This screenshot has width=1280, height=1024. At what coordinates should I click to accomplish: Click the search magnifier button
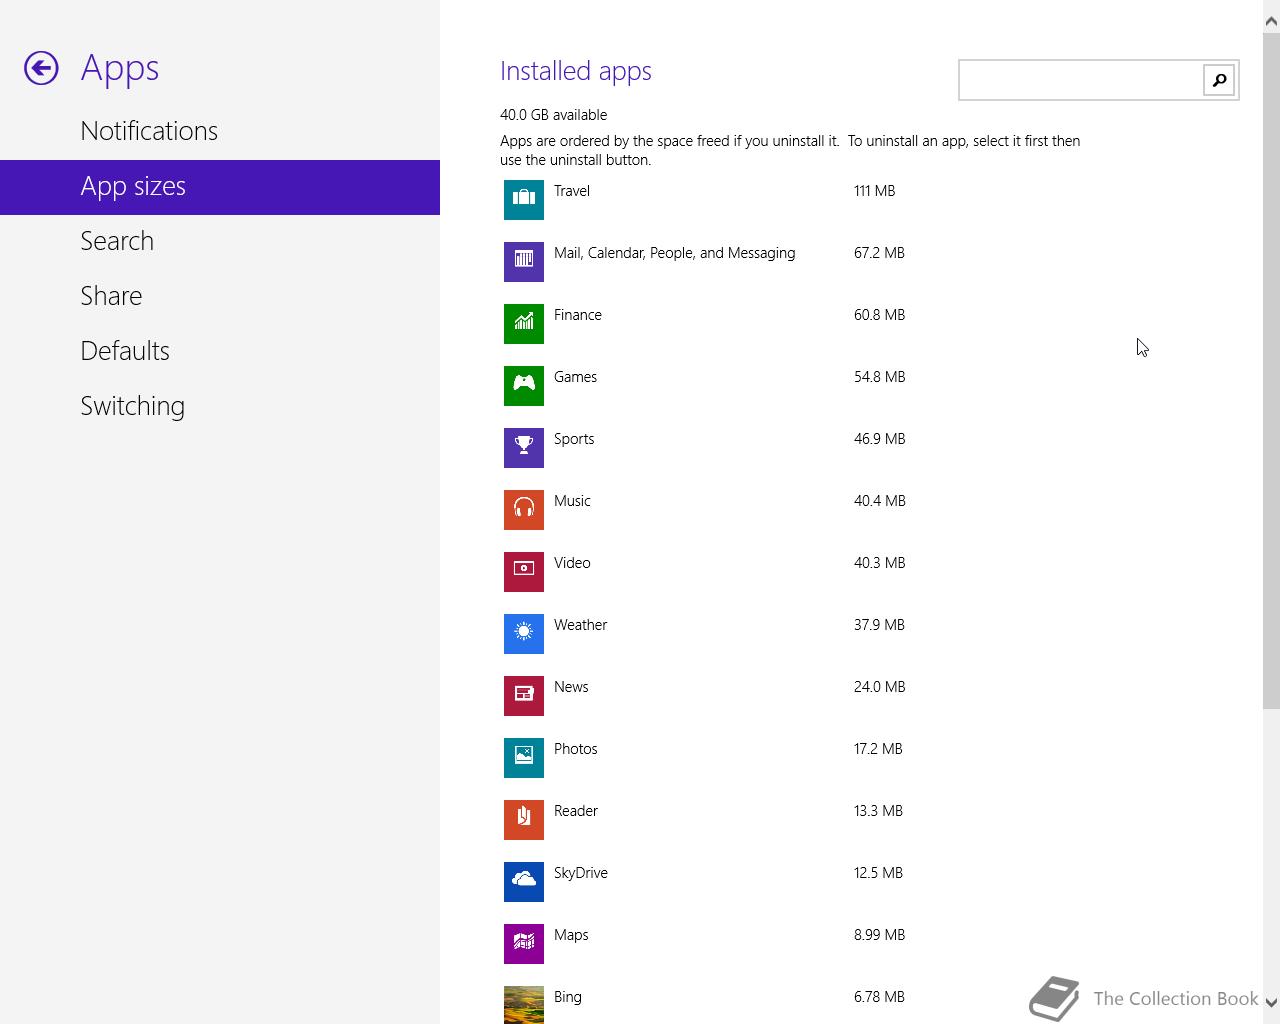(x=1219, y=80)
